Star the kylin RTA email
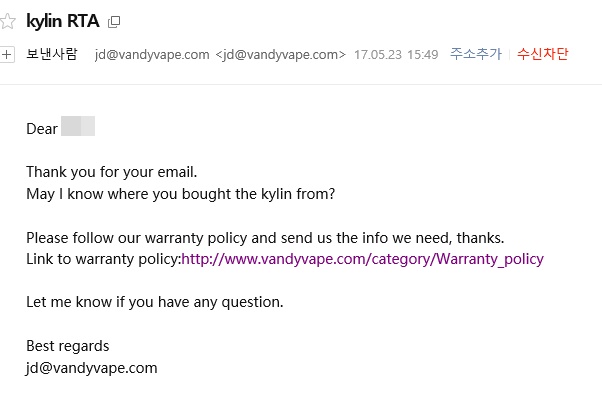This screenshot has width=602, height=415. click(x=7, y=21)
